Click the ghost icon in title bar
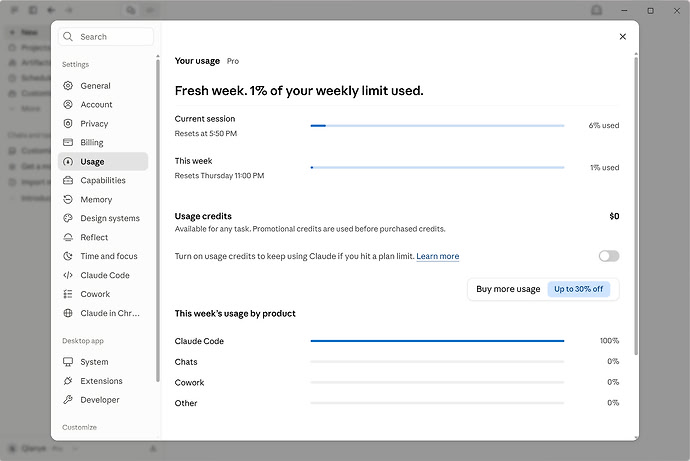This screenshot has height=461, width=690. point(596,10)
